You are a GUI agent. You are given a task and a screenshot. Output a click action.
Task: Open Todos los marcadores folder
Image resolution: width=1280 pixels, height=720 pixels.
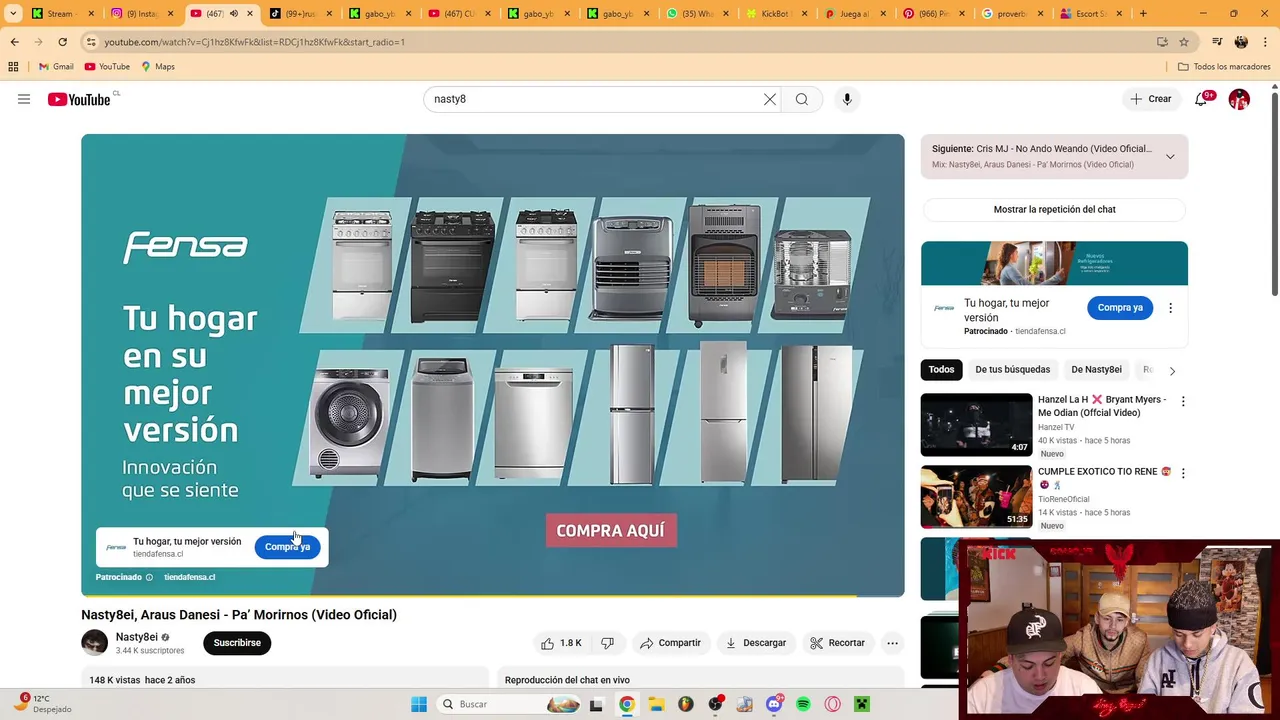coord(1223,67)
